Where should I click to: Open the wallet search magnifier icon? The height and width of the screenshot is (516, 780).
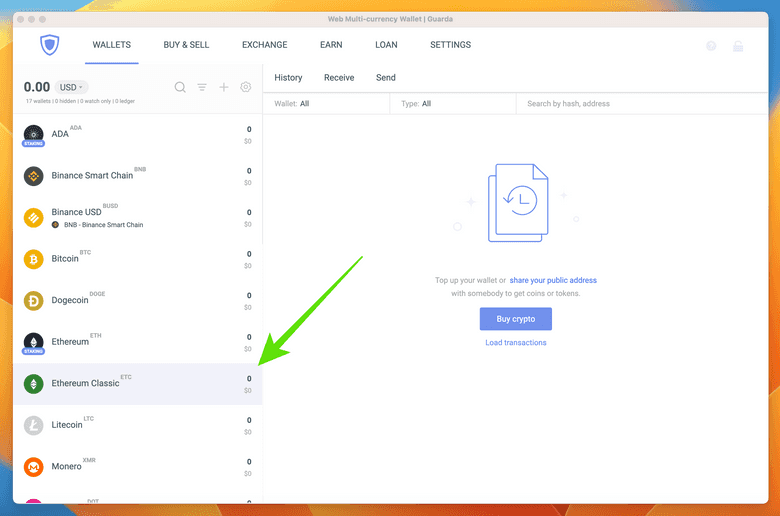tap(180, 87)
